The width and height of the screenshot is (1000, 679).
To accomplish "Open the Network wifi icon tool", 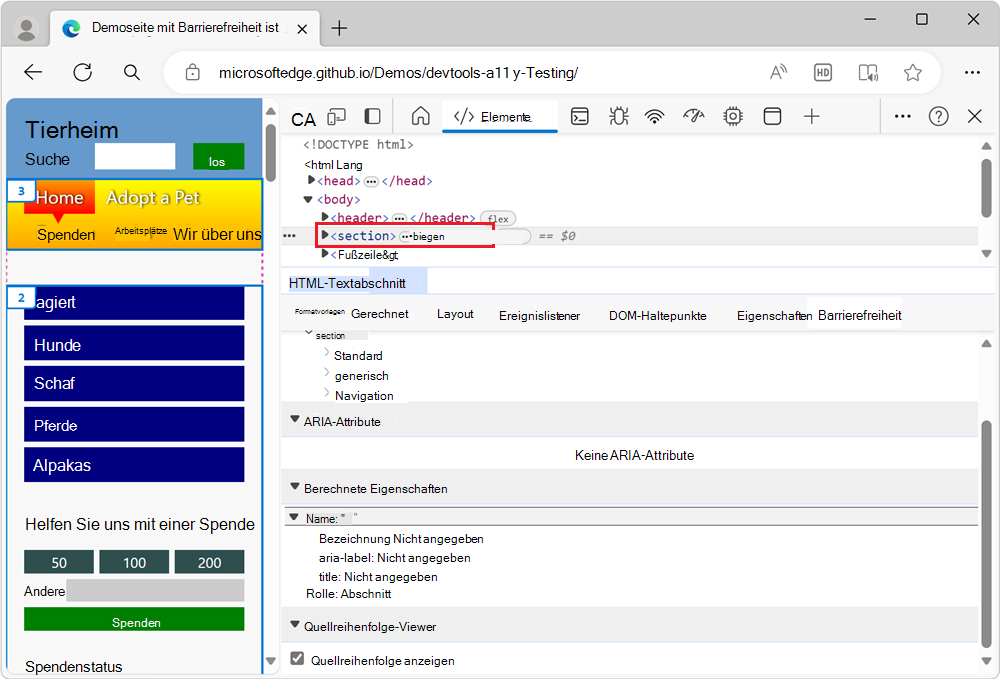I will click(x=655, y=116).
